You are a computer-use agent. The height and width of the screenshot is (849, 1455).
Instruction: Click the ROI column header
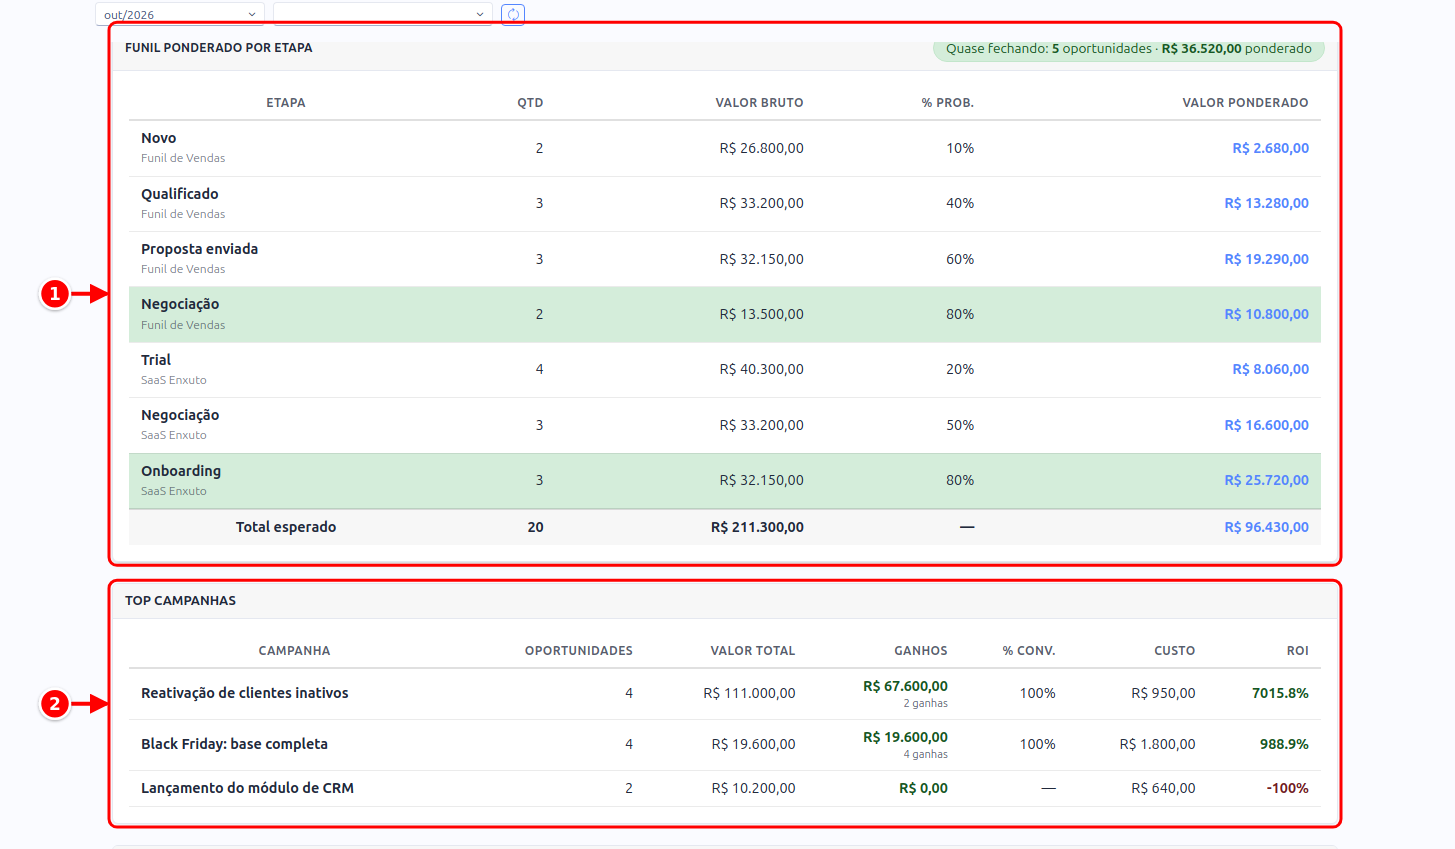point(1297,651)
